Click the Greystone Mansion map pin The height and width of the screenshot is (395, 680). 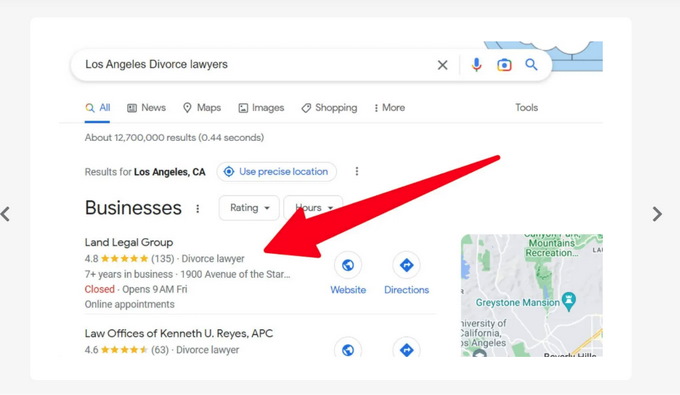[x=569, y=301]
